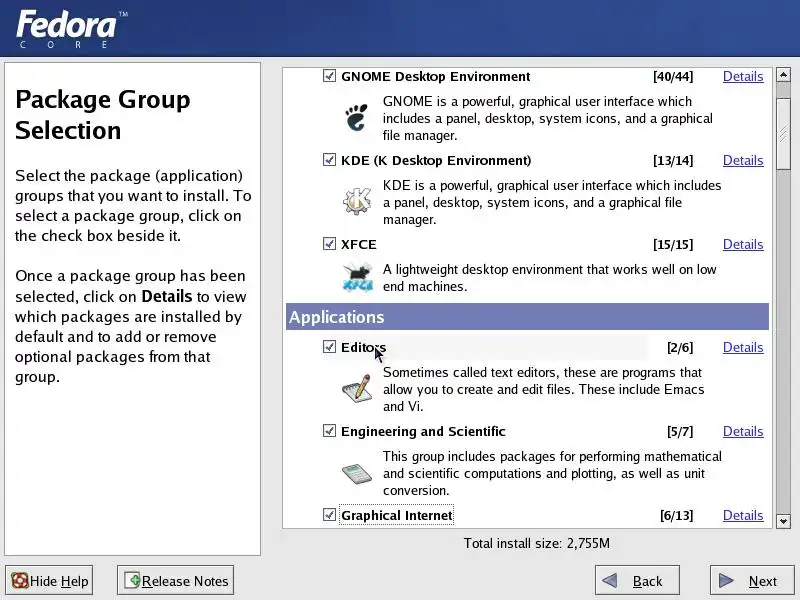
Task: Click the XFCE lightweight desktop description
Action: coord(549,278)
